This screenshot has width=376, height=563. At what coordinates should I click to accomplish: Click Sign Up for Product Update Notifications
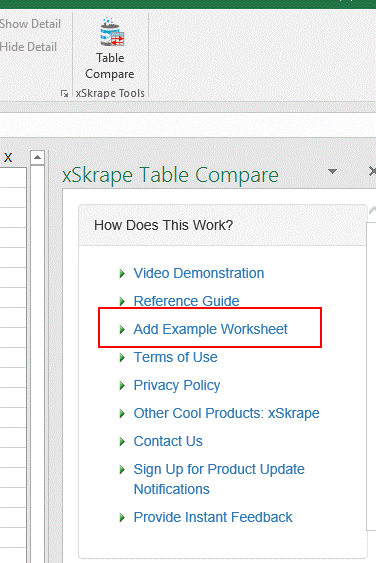pyautogui.click(x=219, y=479)
